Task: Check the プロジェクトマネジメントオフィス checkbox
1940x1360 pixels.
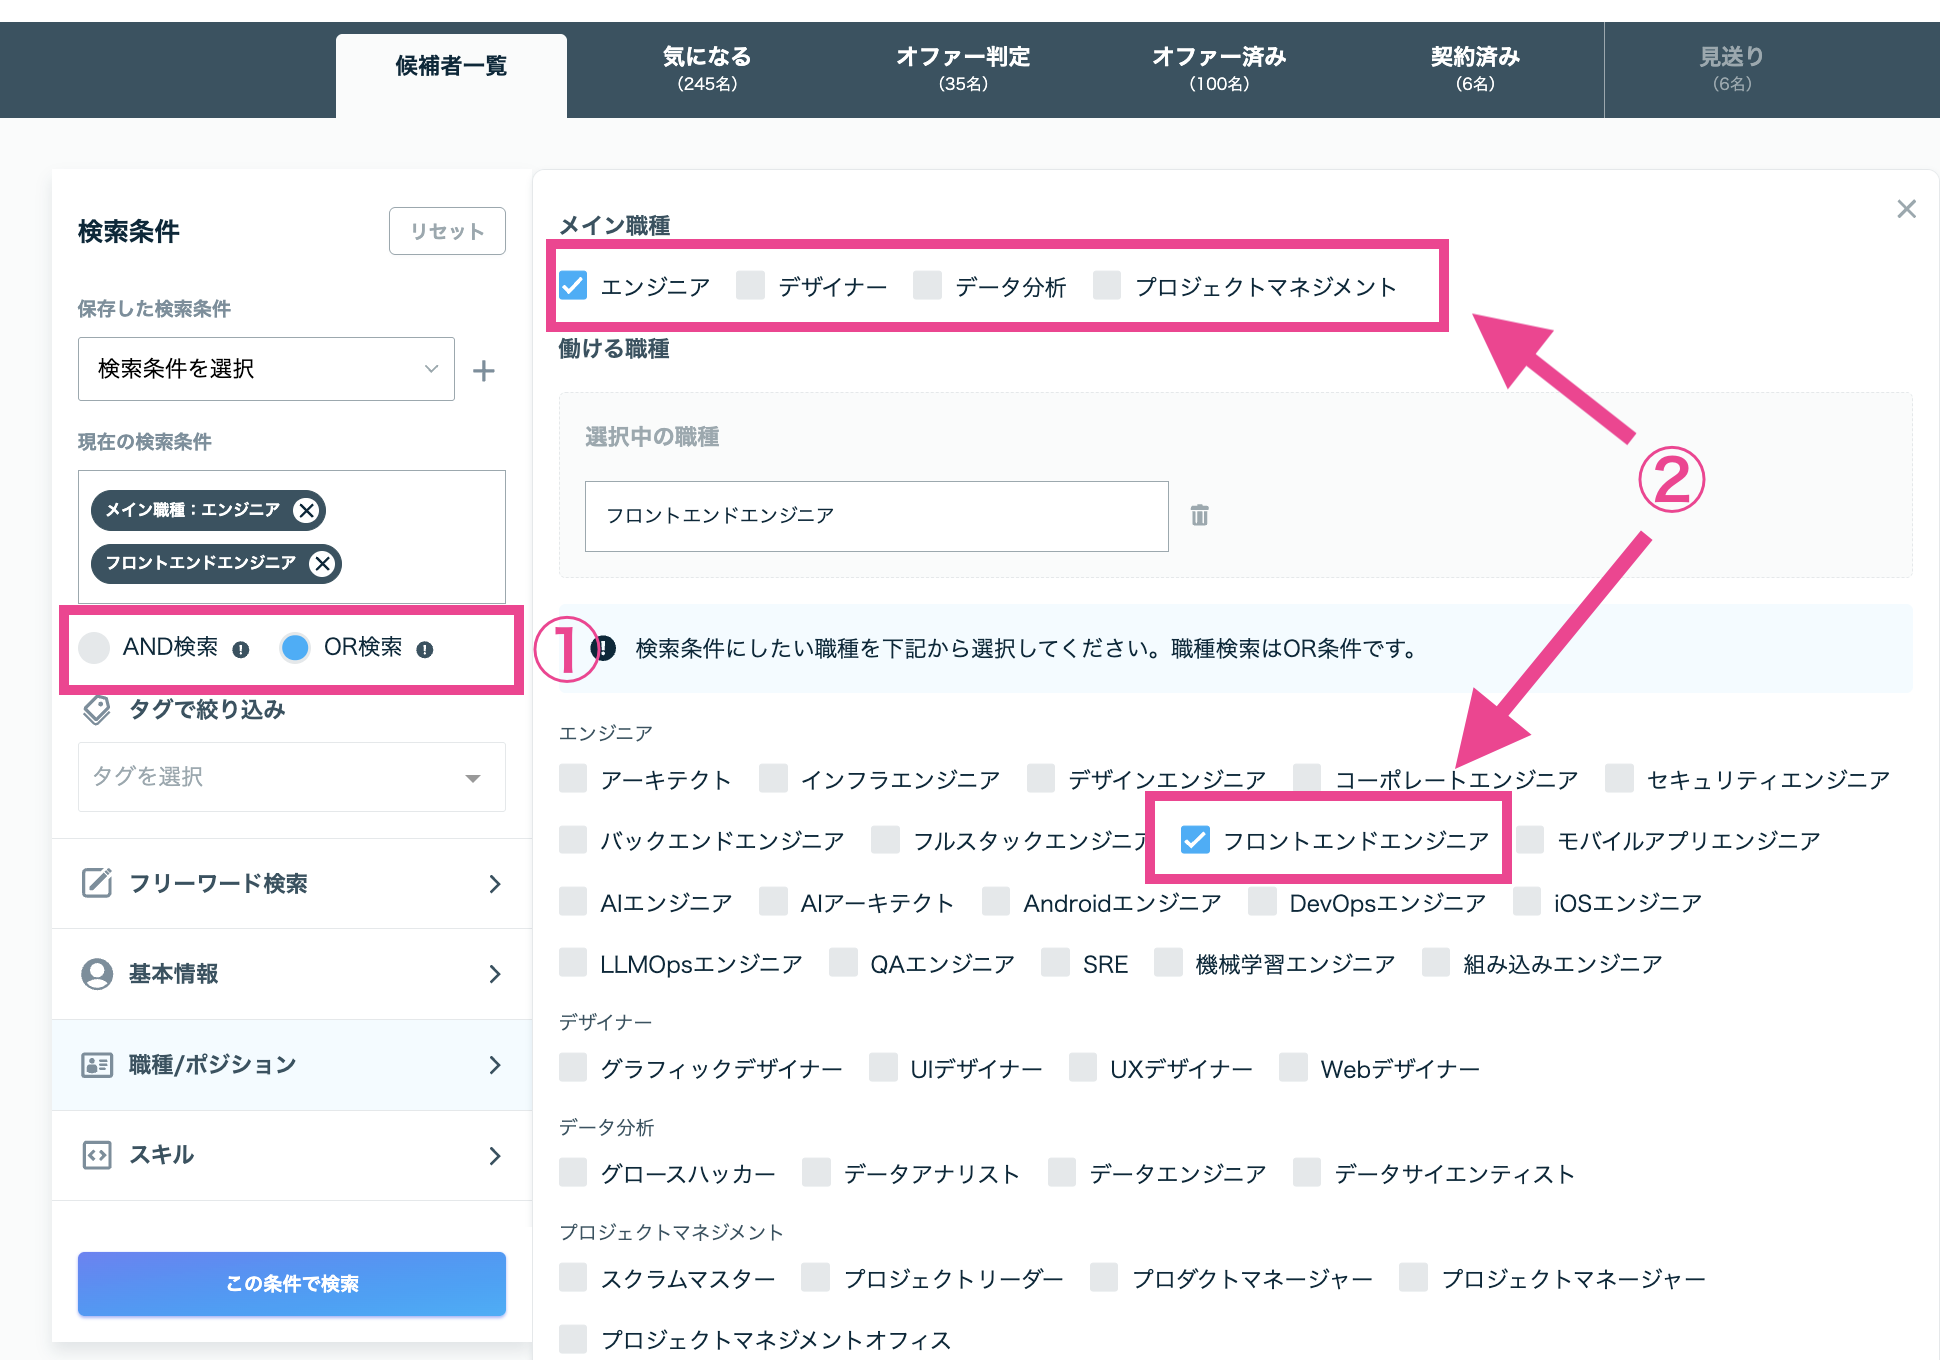Action: [573, 1339]
